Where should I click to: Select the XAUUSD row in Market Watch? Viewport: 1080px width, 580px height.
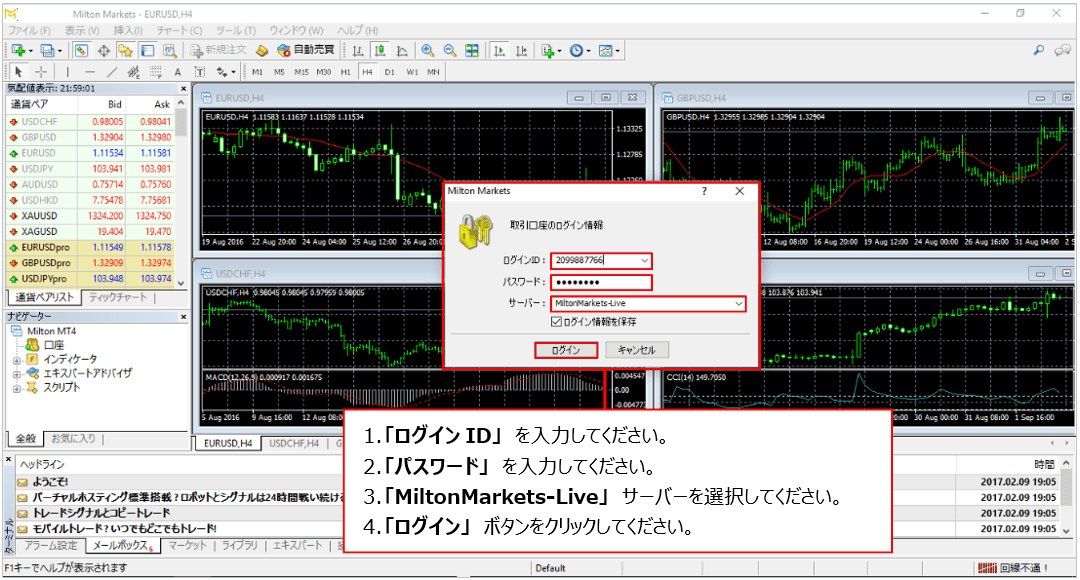pyautogui.click(x=90, y=216)
